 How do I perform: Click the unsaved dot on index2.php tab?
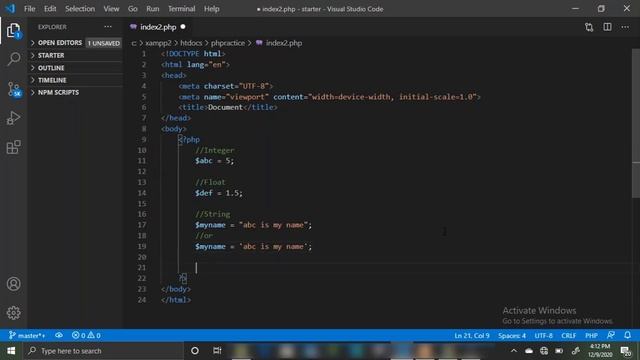[x=183, y=27]
